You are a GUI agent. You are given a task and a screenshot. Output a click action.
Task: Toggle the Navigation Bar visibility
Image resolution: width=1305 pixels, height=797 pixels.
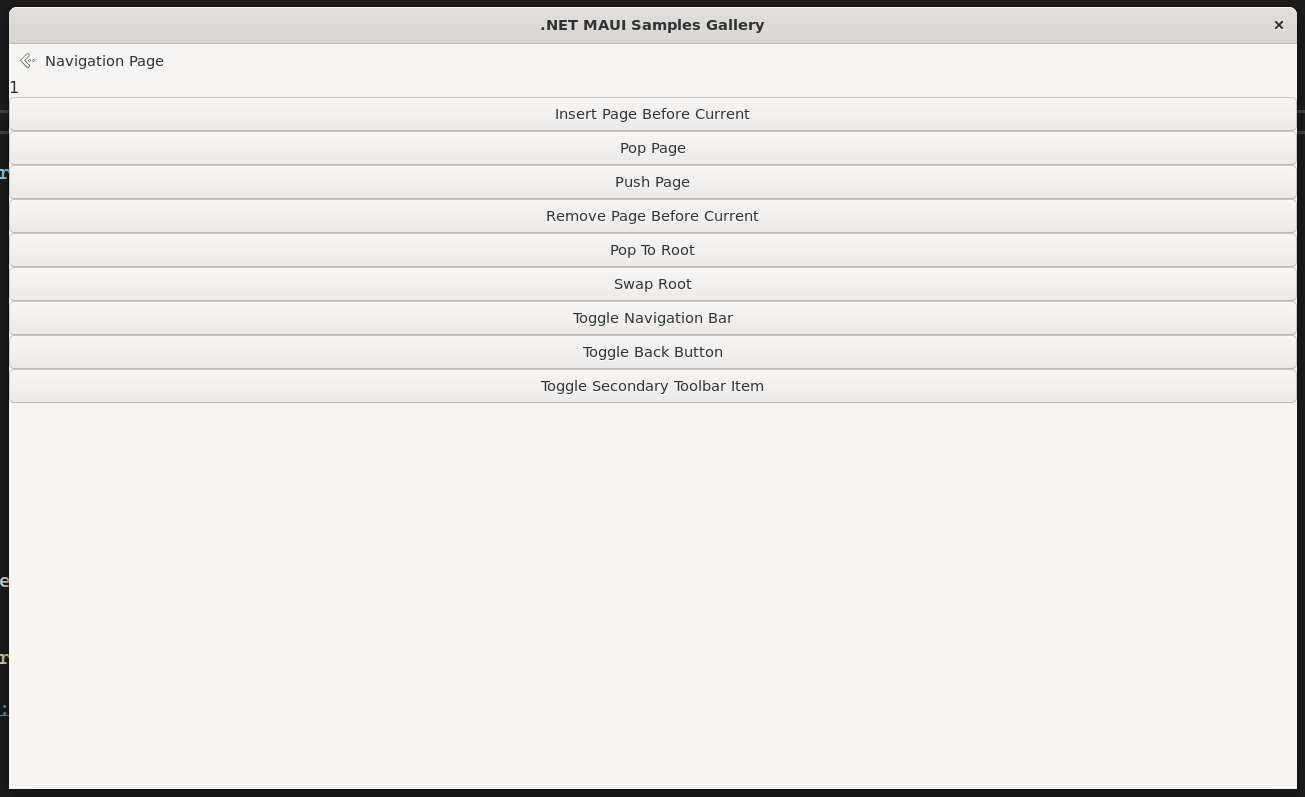[652, 318]
